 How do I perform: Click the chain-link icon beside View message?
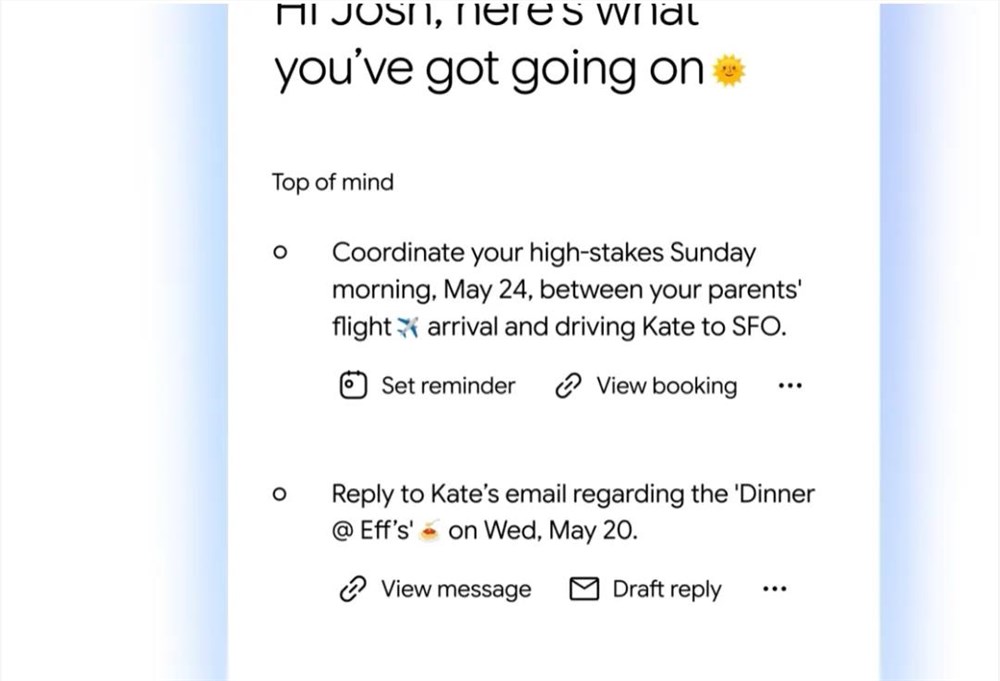tap(353, 589)
